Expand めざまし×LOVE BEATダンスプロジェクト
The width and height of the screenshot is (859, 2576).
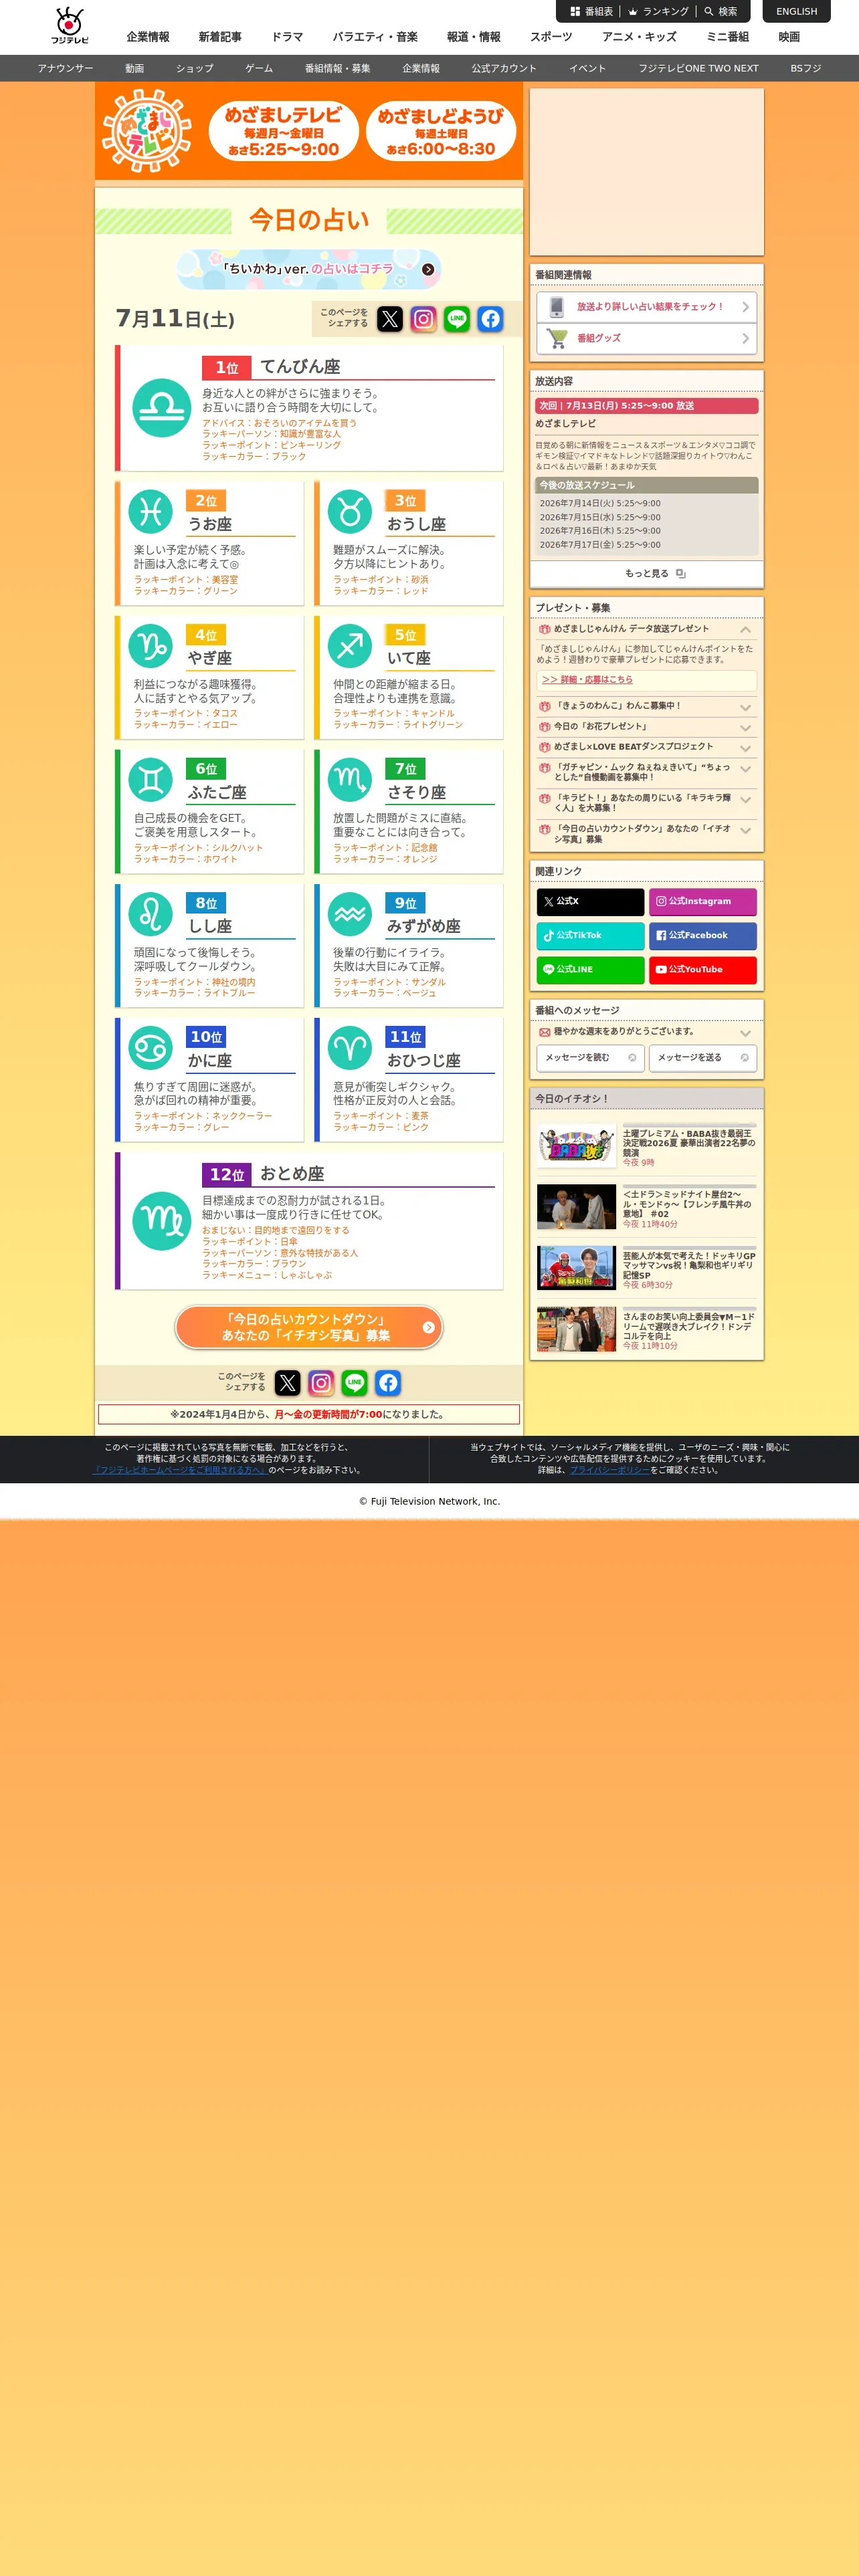(646, 747)
